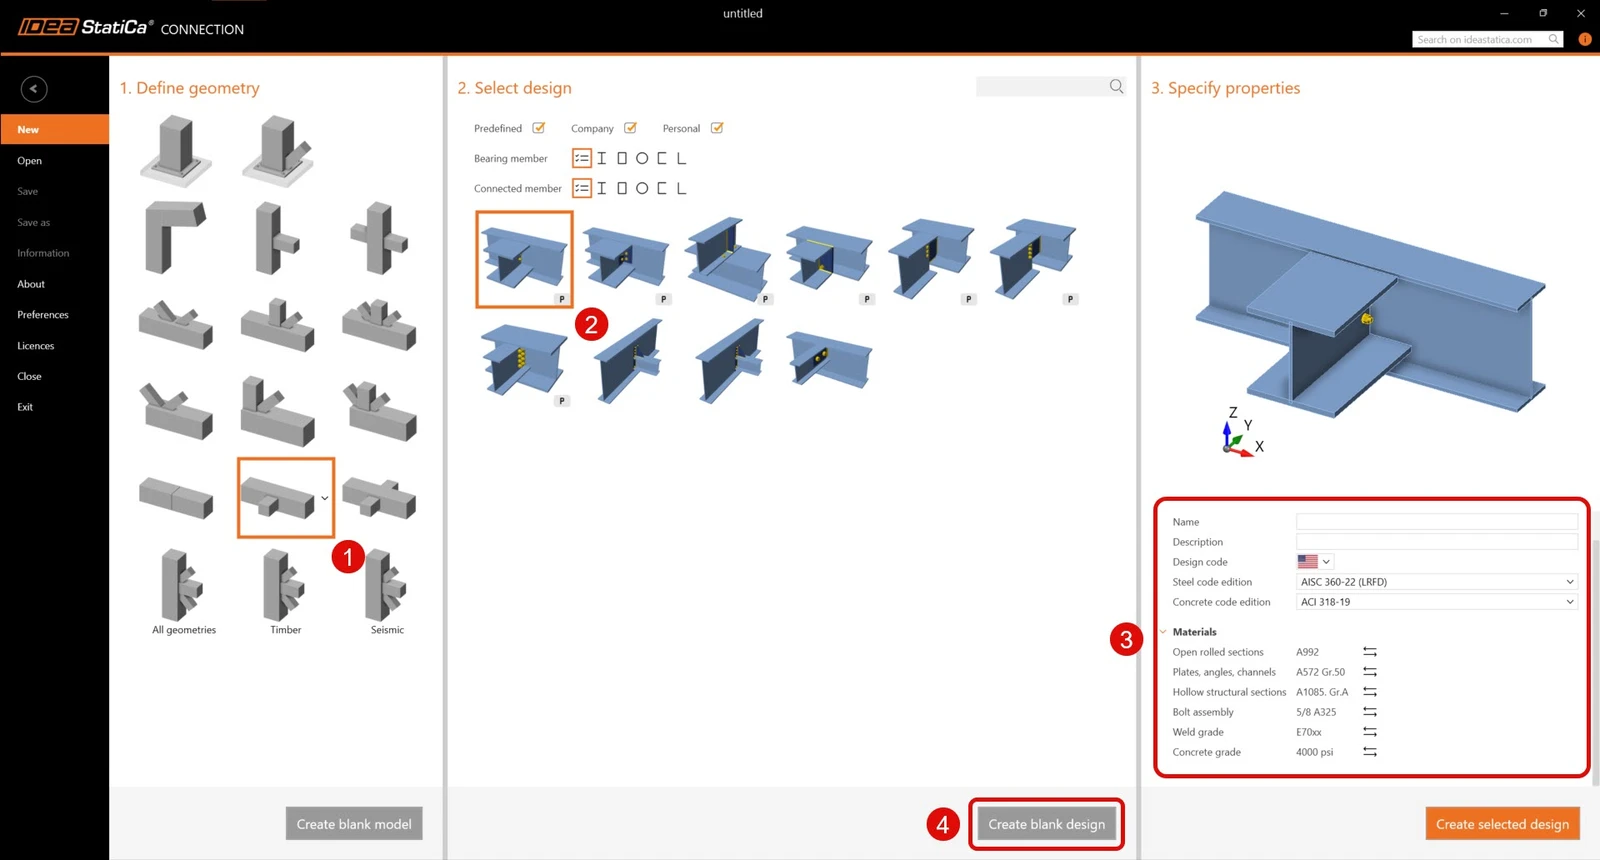The image size is (1600, 860).
Task: Change the Concrete grade 4000 psi
Action: pyautogui.click(x=1370, y=752)
